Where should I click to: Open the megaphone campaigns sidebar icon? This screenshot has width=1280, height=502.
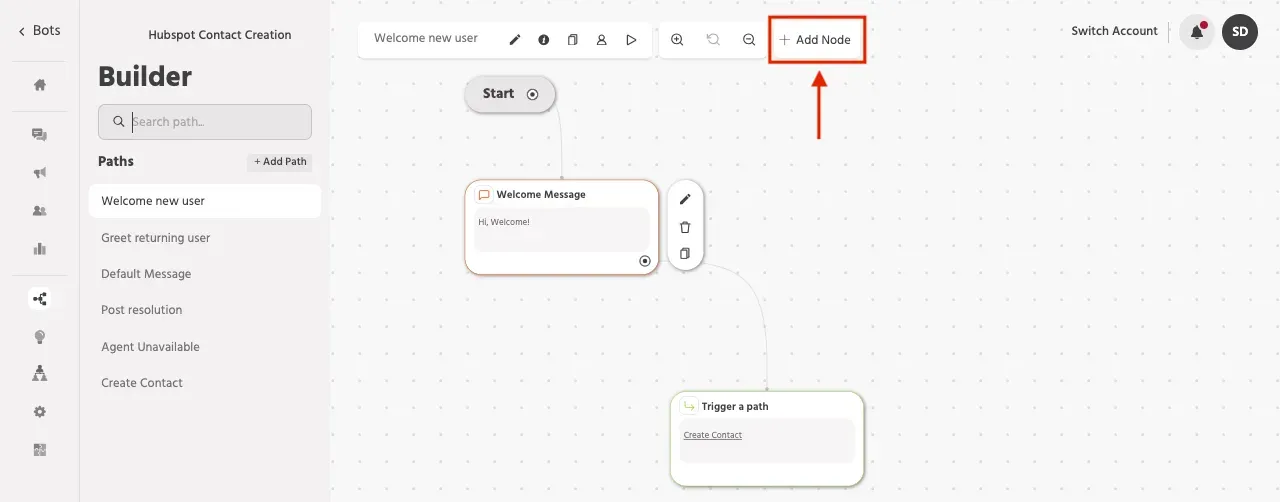40,173
